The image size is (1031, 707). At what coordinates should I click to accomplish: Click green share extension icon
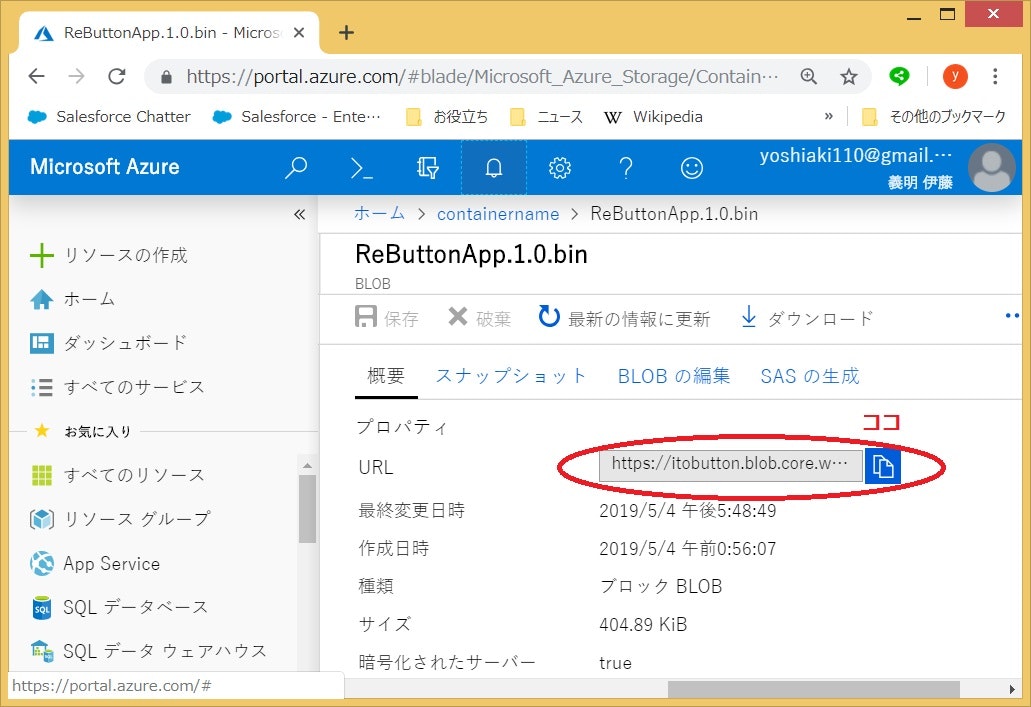point(899,76)
